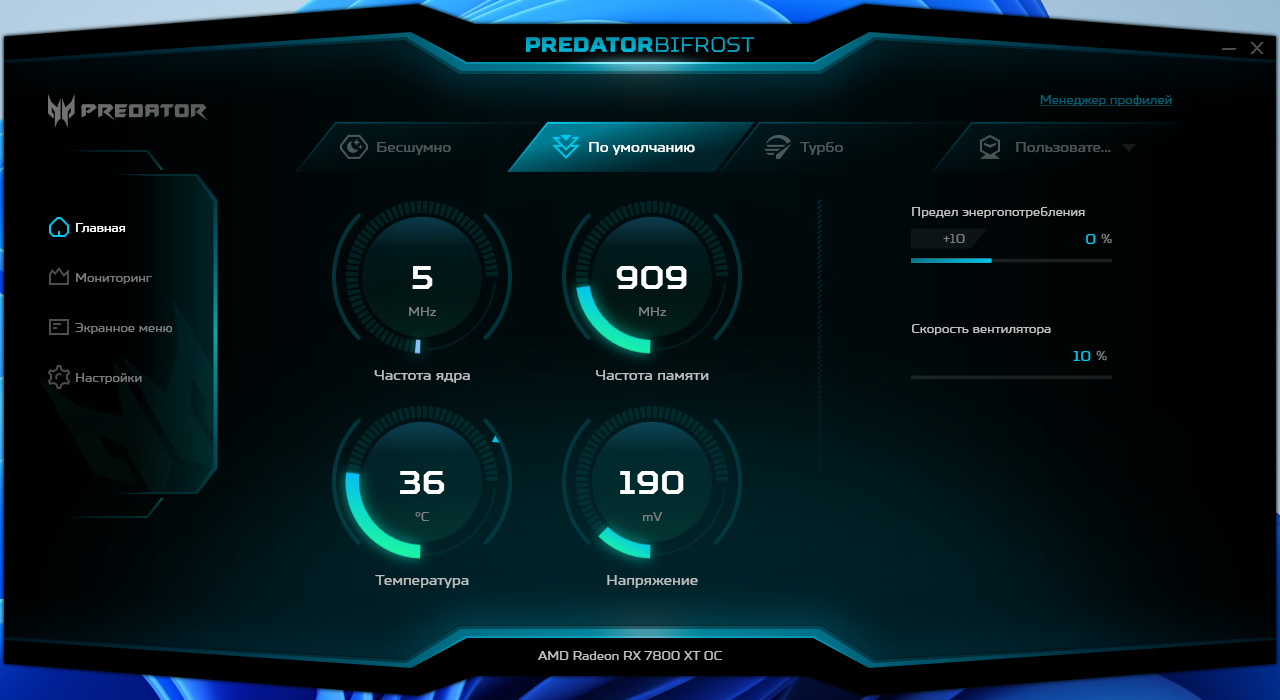Click the Главная home icon
Screen dimensions: 1280x700
click(58, 227)
